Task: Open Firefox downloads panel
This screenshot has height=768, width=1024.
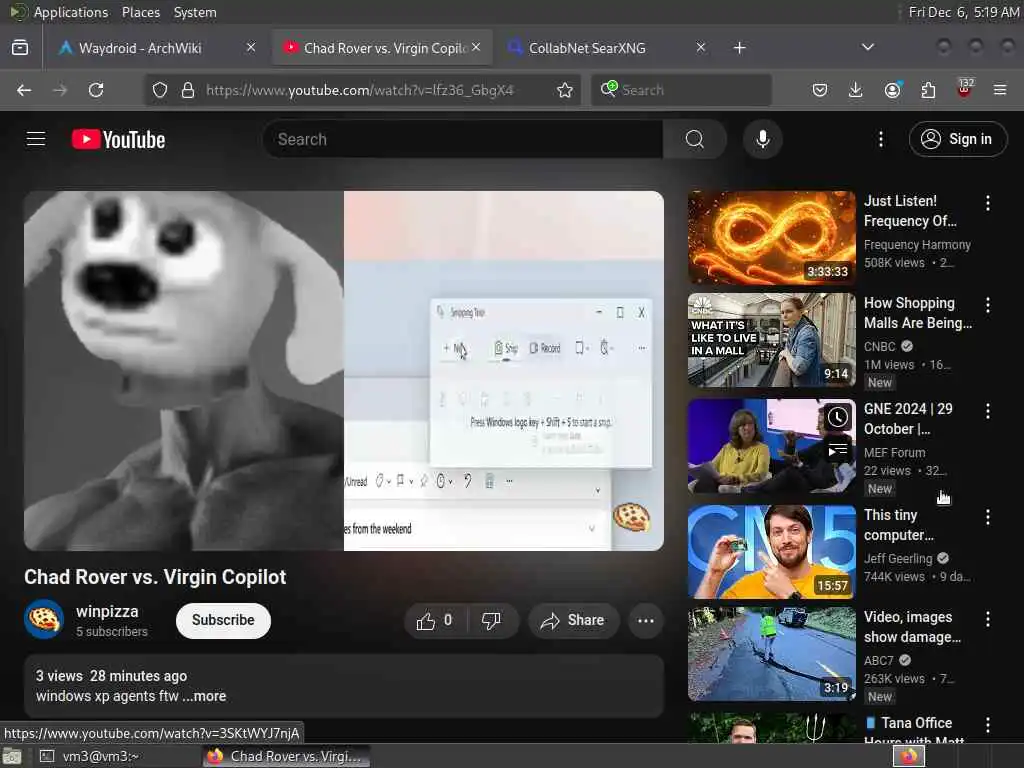Action: 856,90
